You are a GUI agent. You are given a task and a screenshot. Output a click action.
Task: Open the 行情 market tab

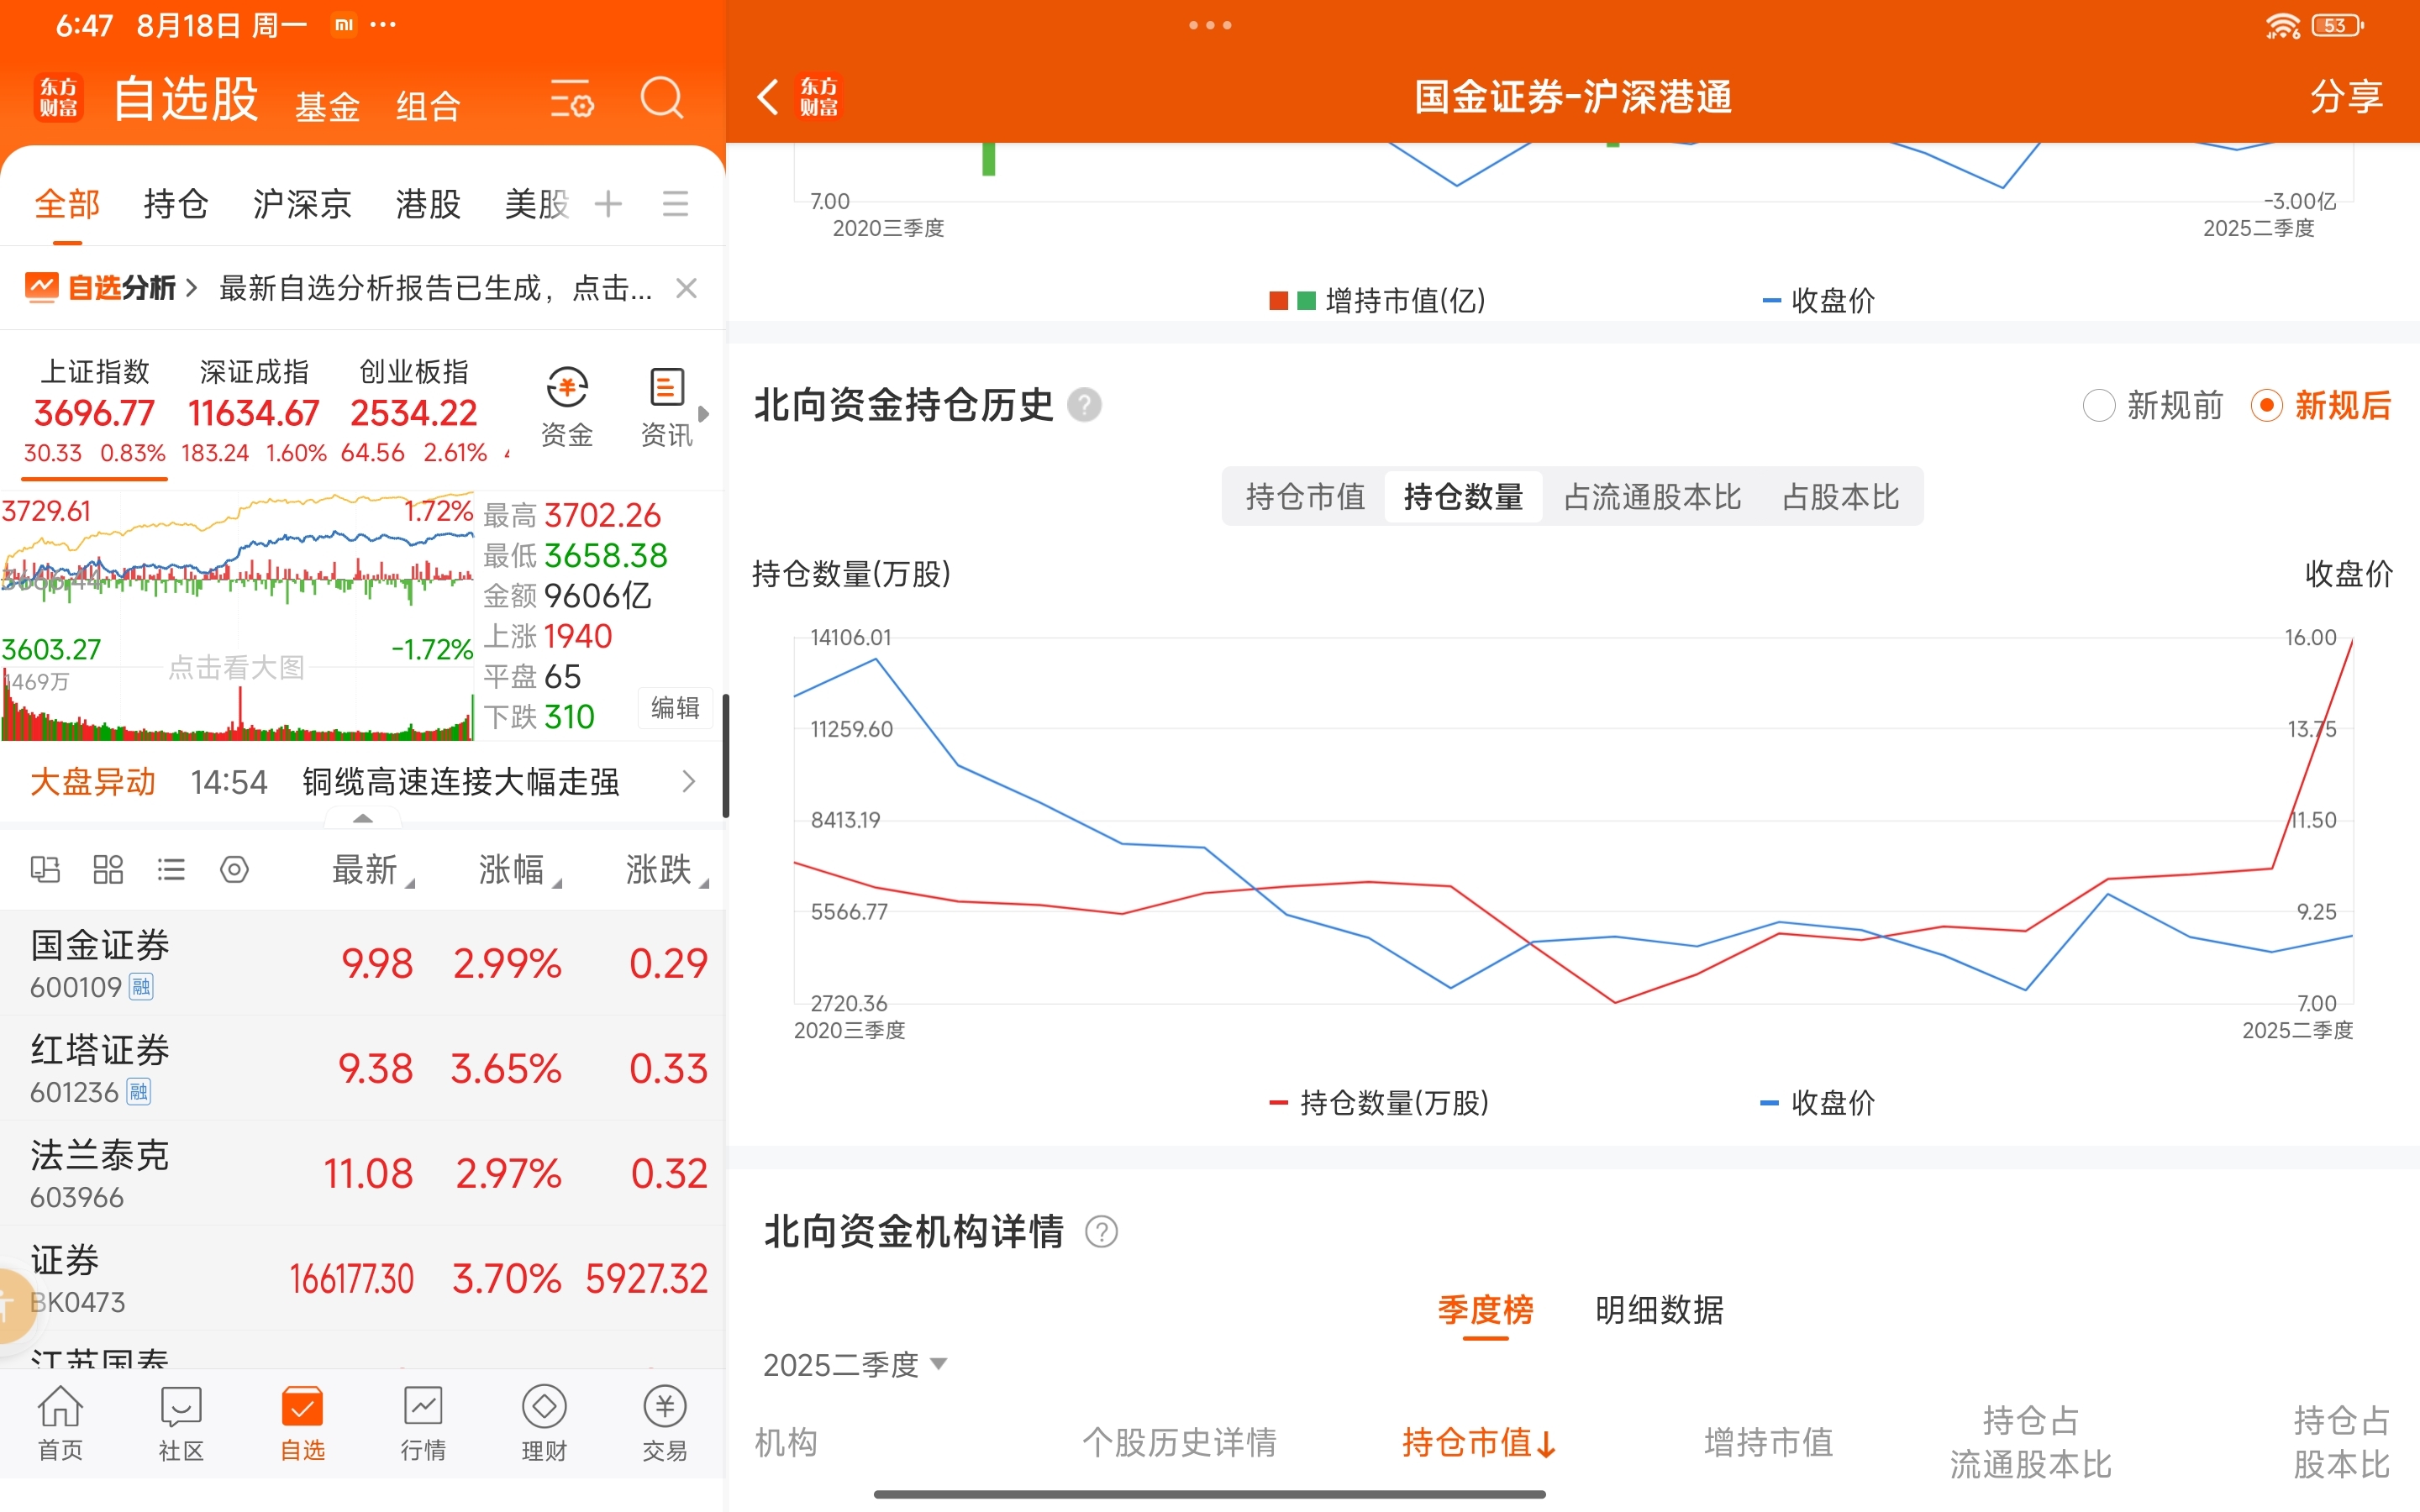(423, 1423)
